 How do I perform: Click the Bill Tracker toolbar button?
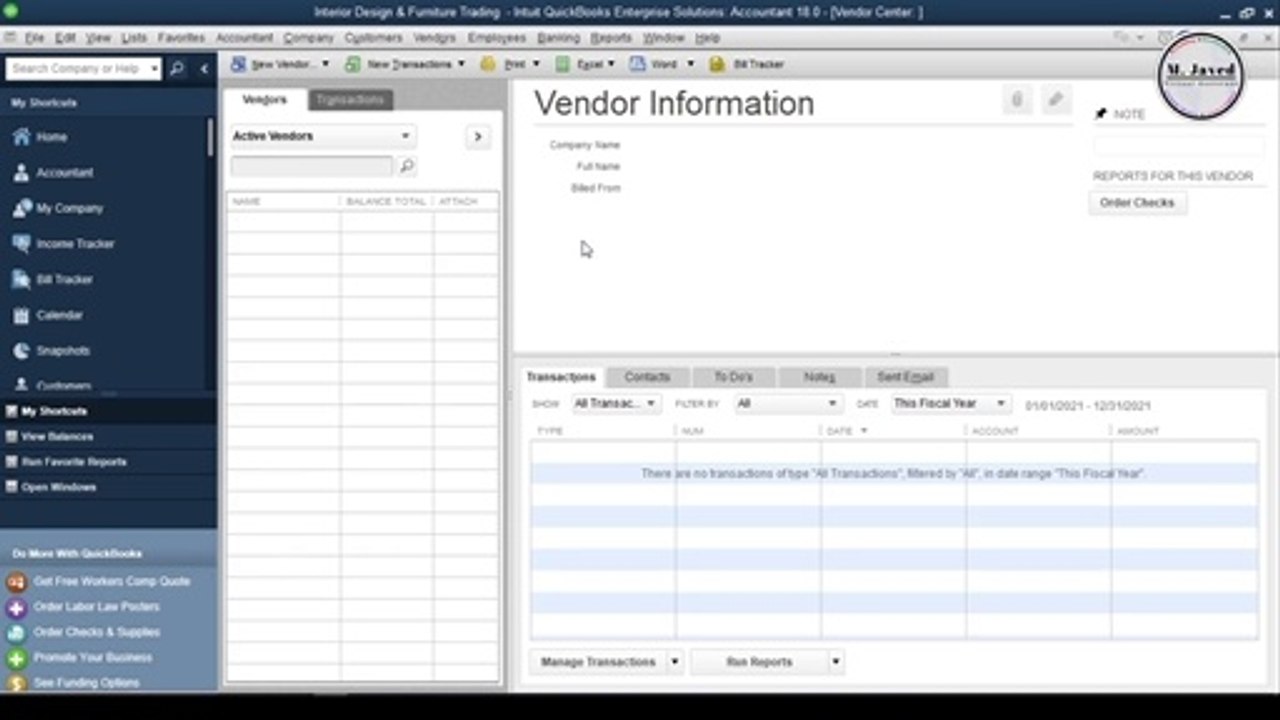pyautogui.click(x=747, y=64)
